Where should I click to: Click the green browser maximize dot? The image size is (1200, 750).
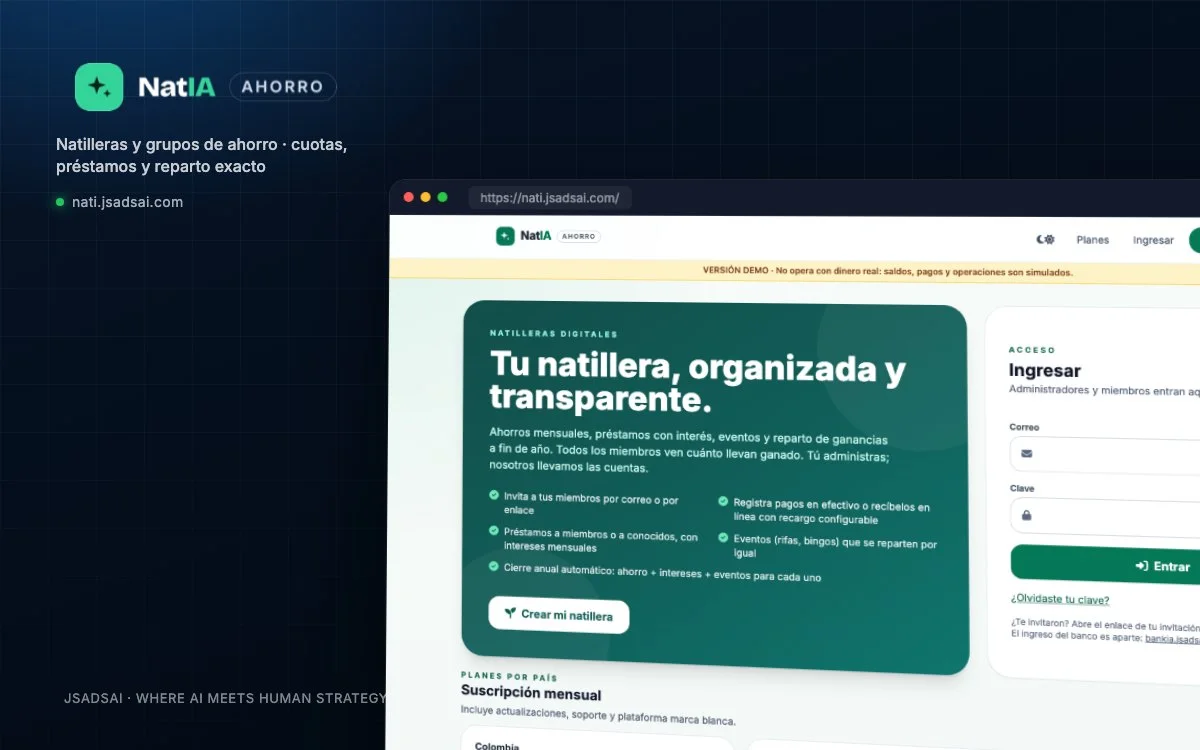pyautogui.click(x=442, y=197)
